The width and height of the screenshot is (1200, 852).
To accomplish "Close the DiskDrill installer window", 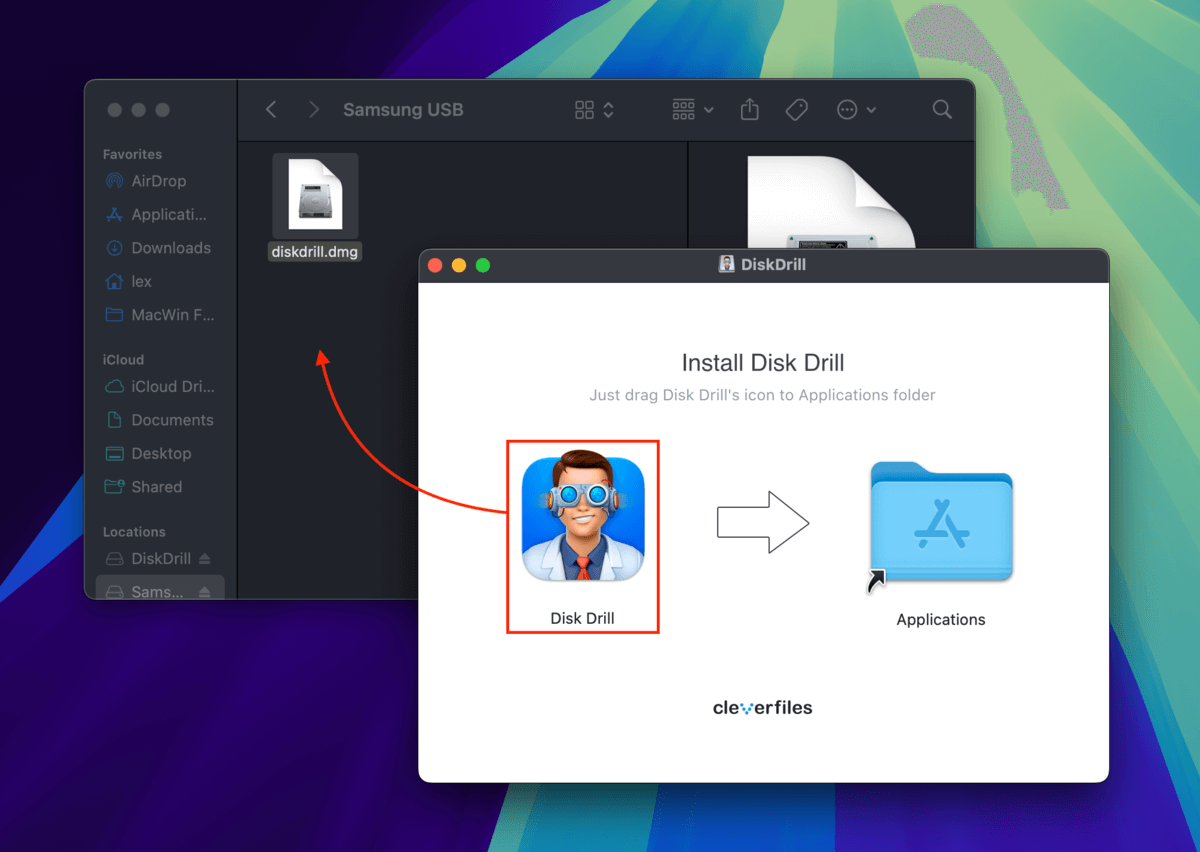I will [435, 265].
